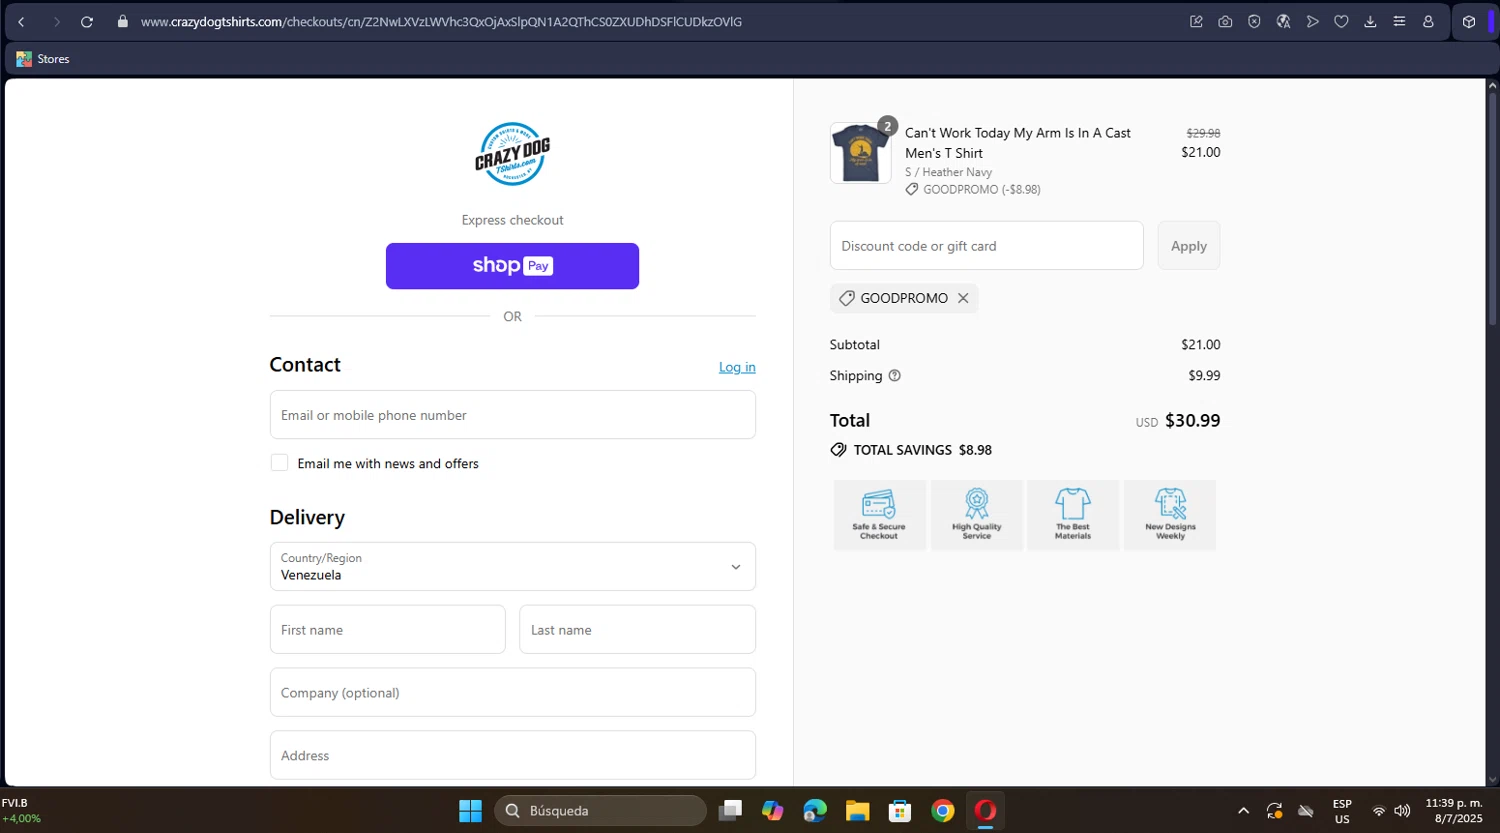The width and height of the screenshot is (1500, 833).
Task: Open the FVI.B stock widget
Action: [x=21, y=811]
